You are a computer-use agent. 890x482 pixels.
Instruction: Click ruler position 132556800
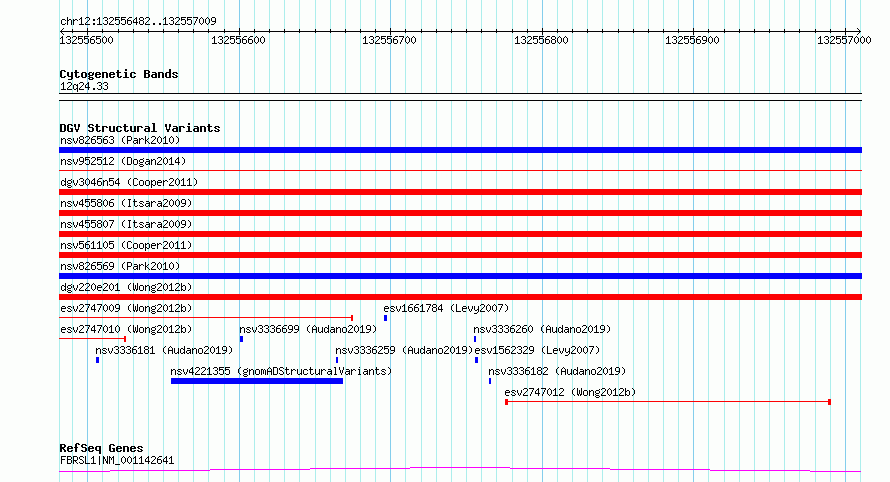[x=541, y=40]
